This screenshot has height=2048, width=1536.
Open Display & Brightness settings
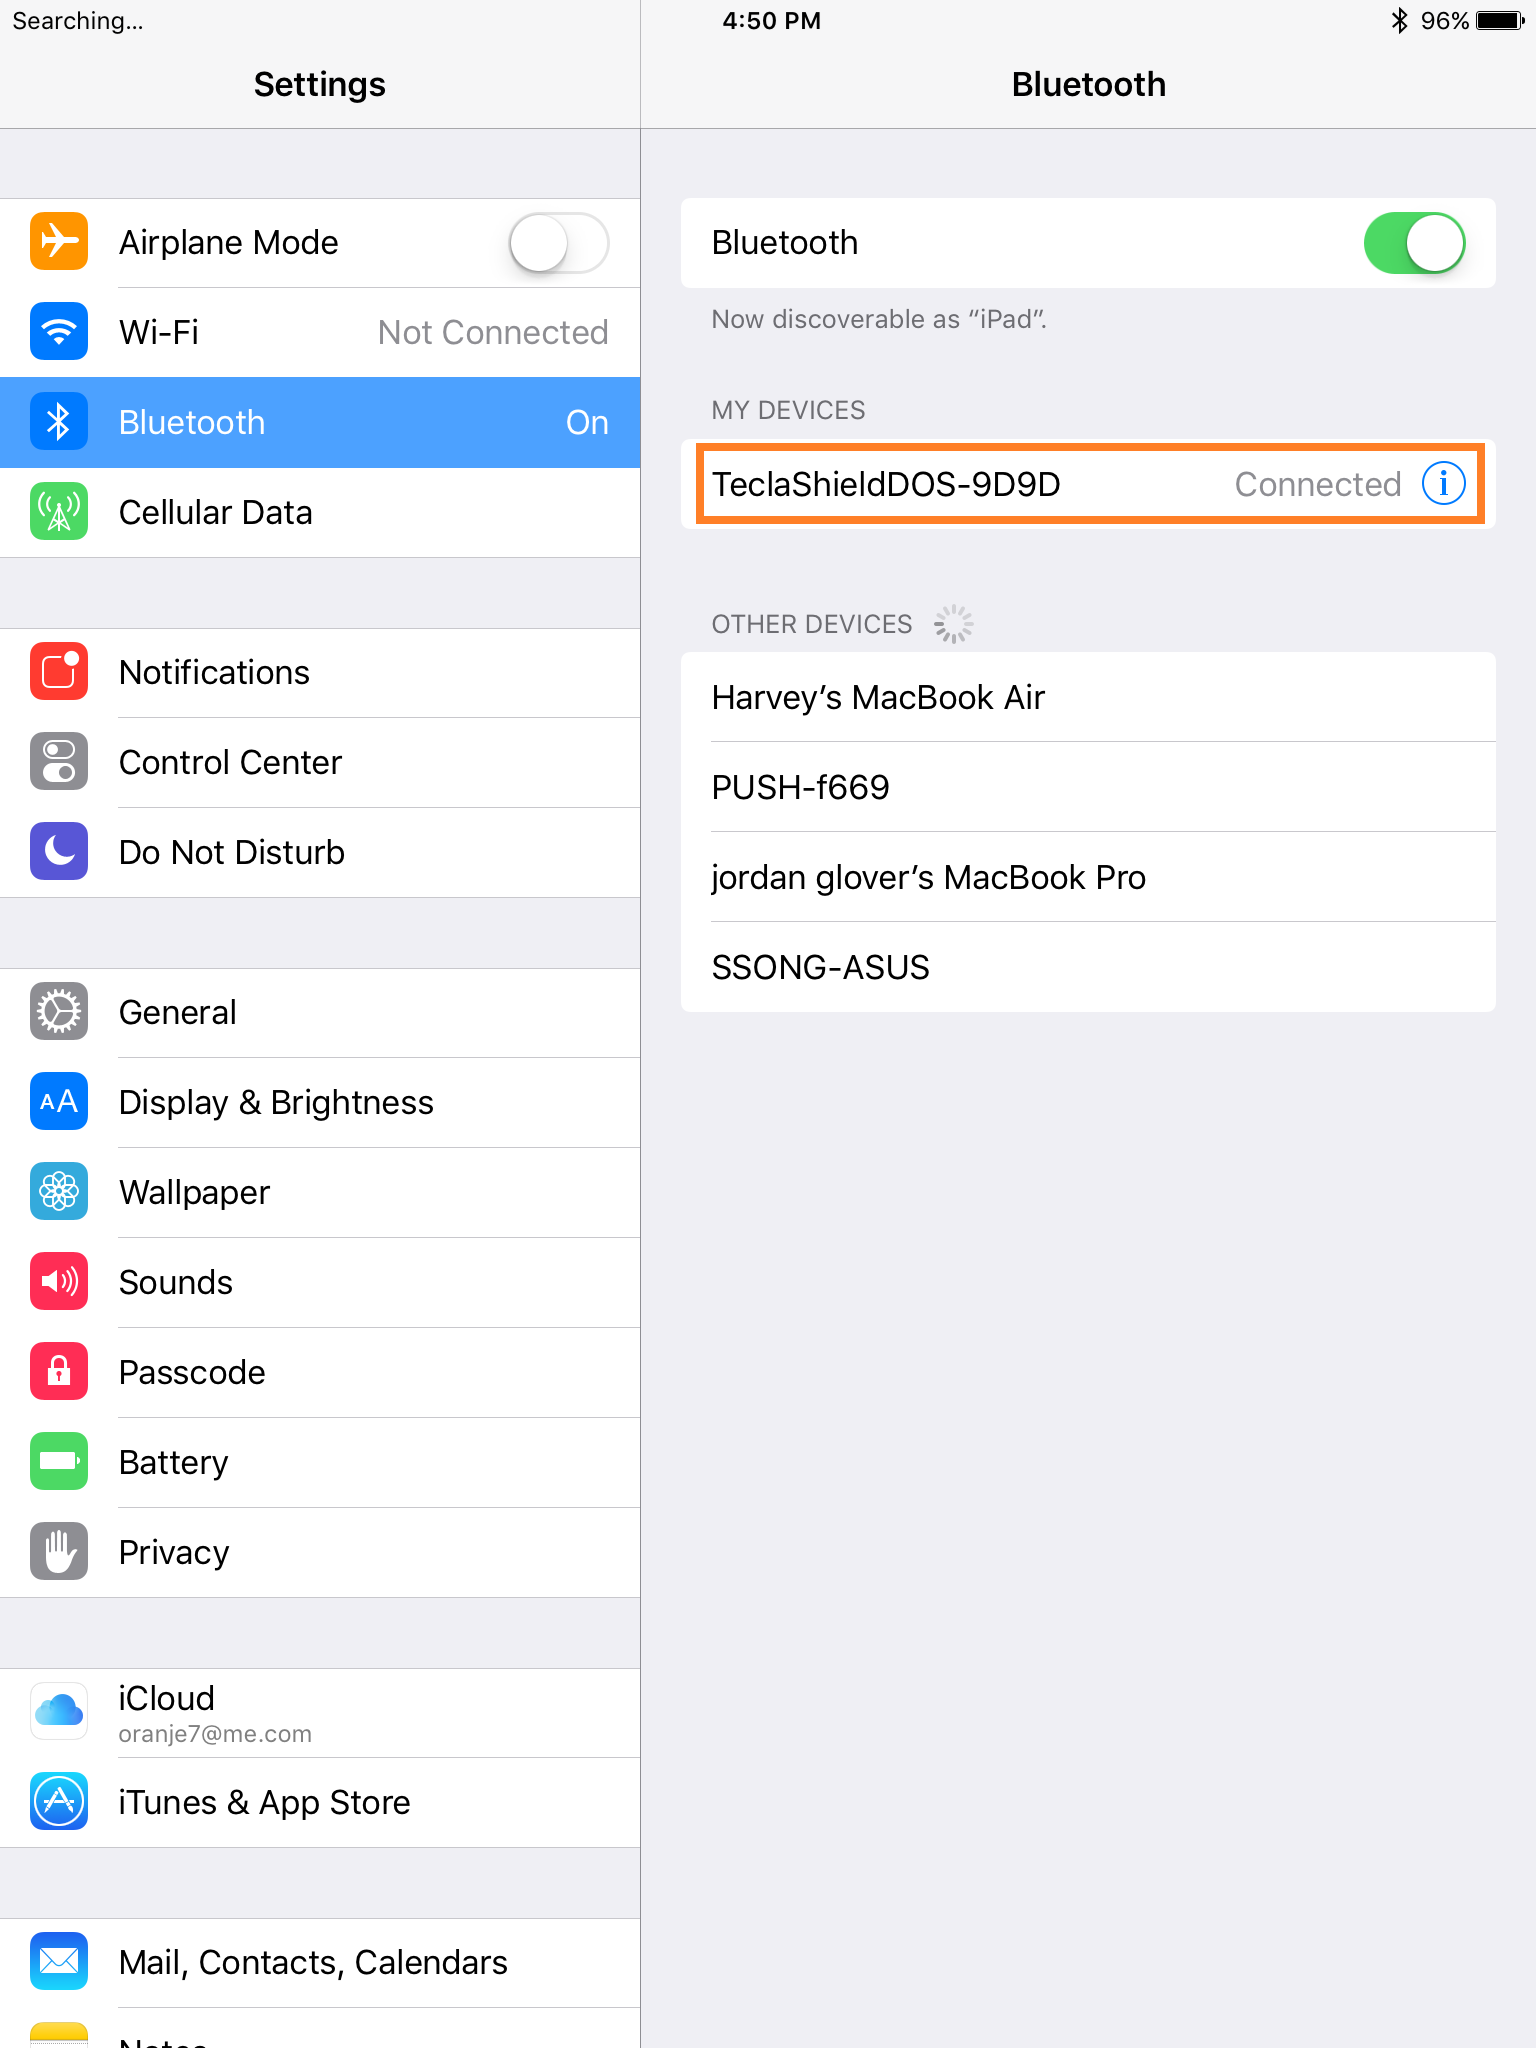[x=320, y=1102]
